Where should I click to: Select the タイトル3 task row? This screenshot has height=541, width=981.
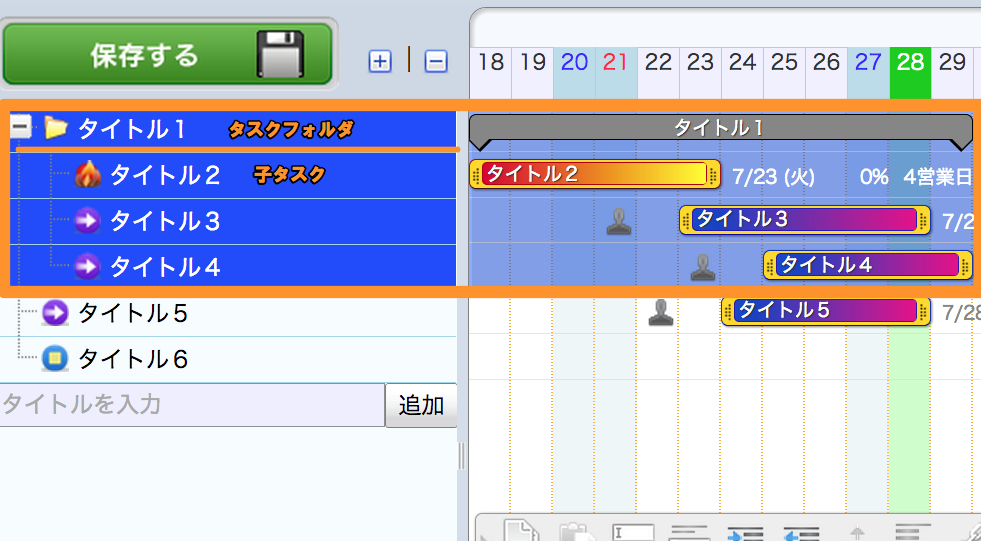point(233,221)
